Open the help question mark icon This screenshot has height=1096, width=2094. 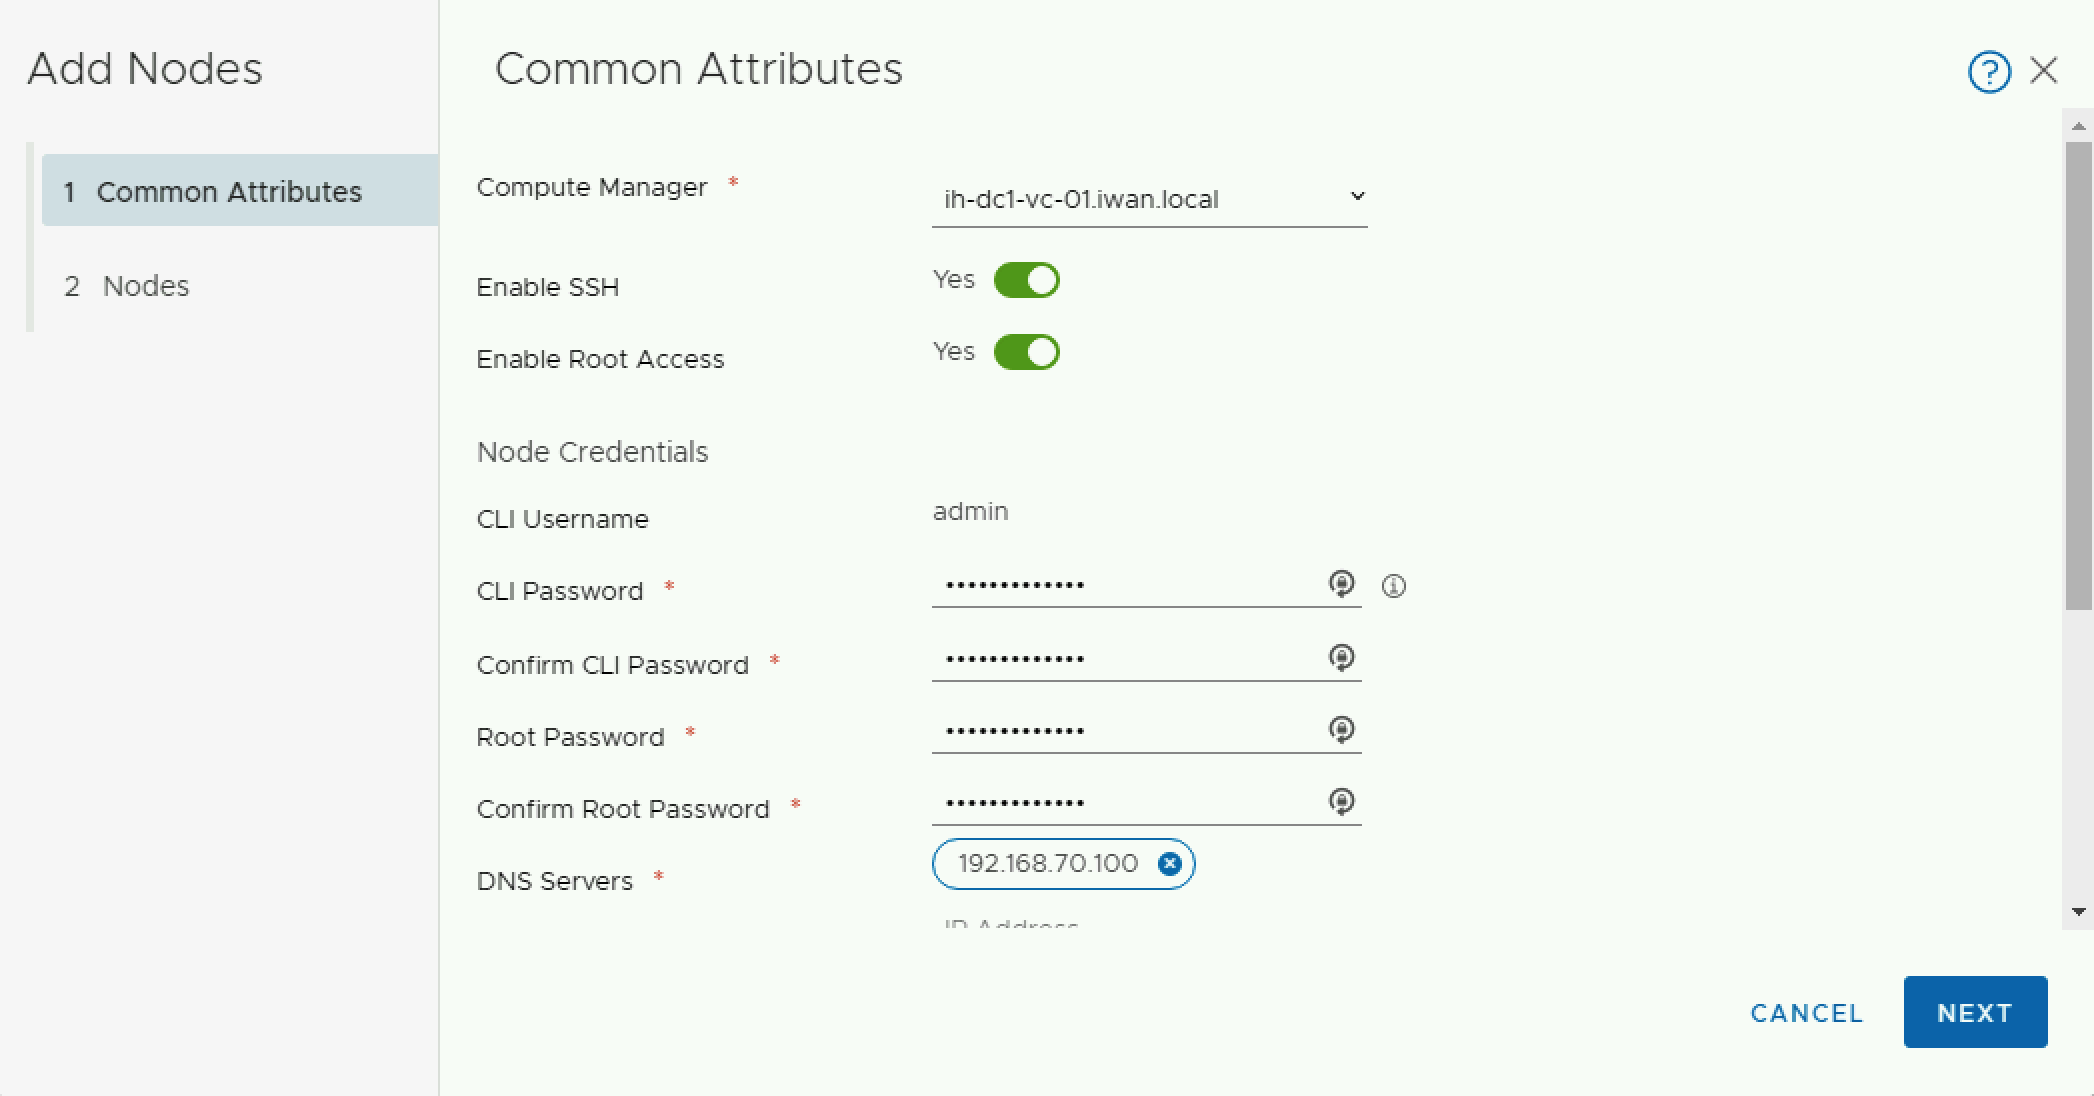coord(1988,72)
